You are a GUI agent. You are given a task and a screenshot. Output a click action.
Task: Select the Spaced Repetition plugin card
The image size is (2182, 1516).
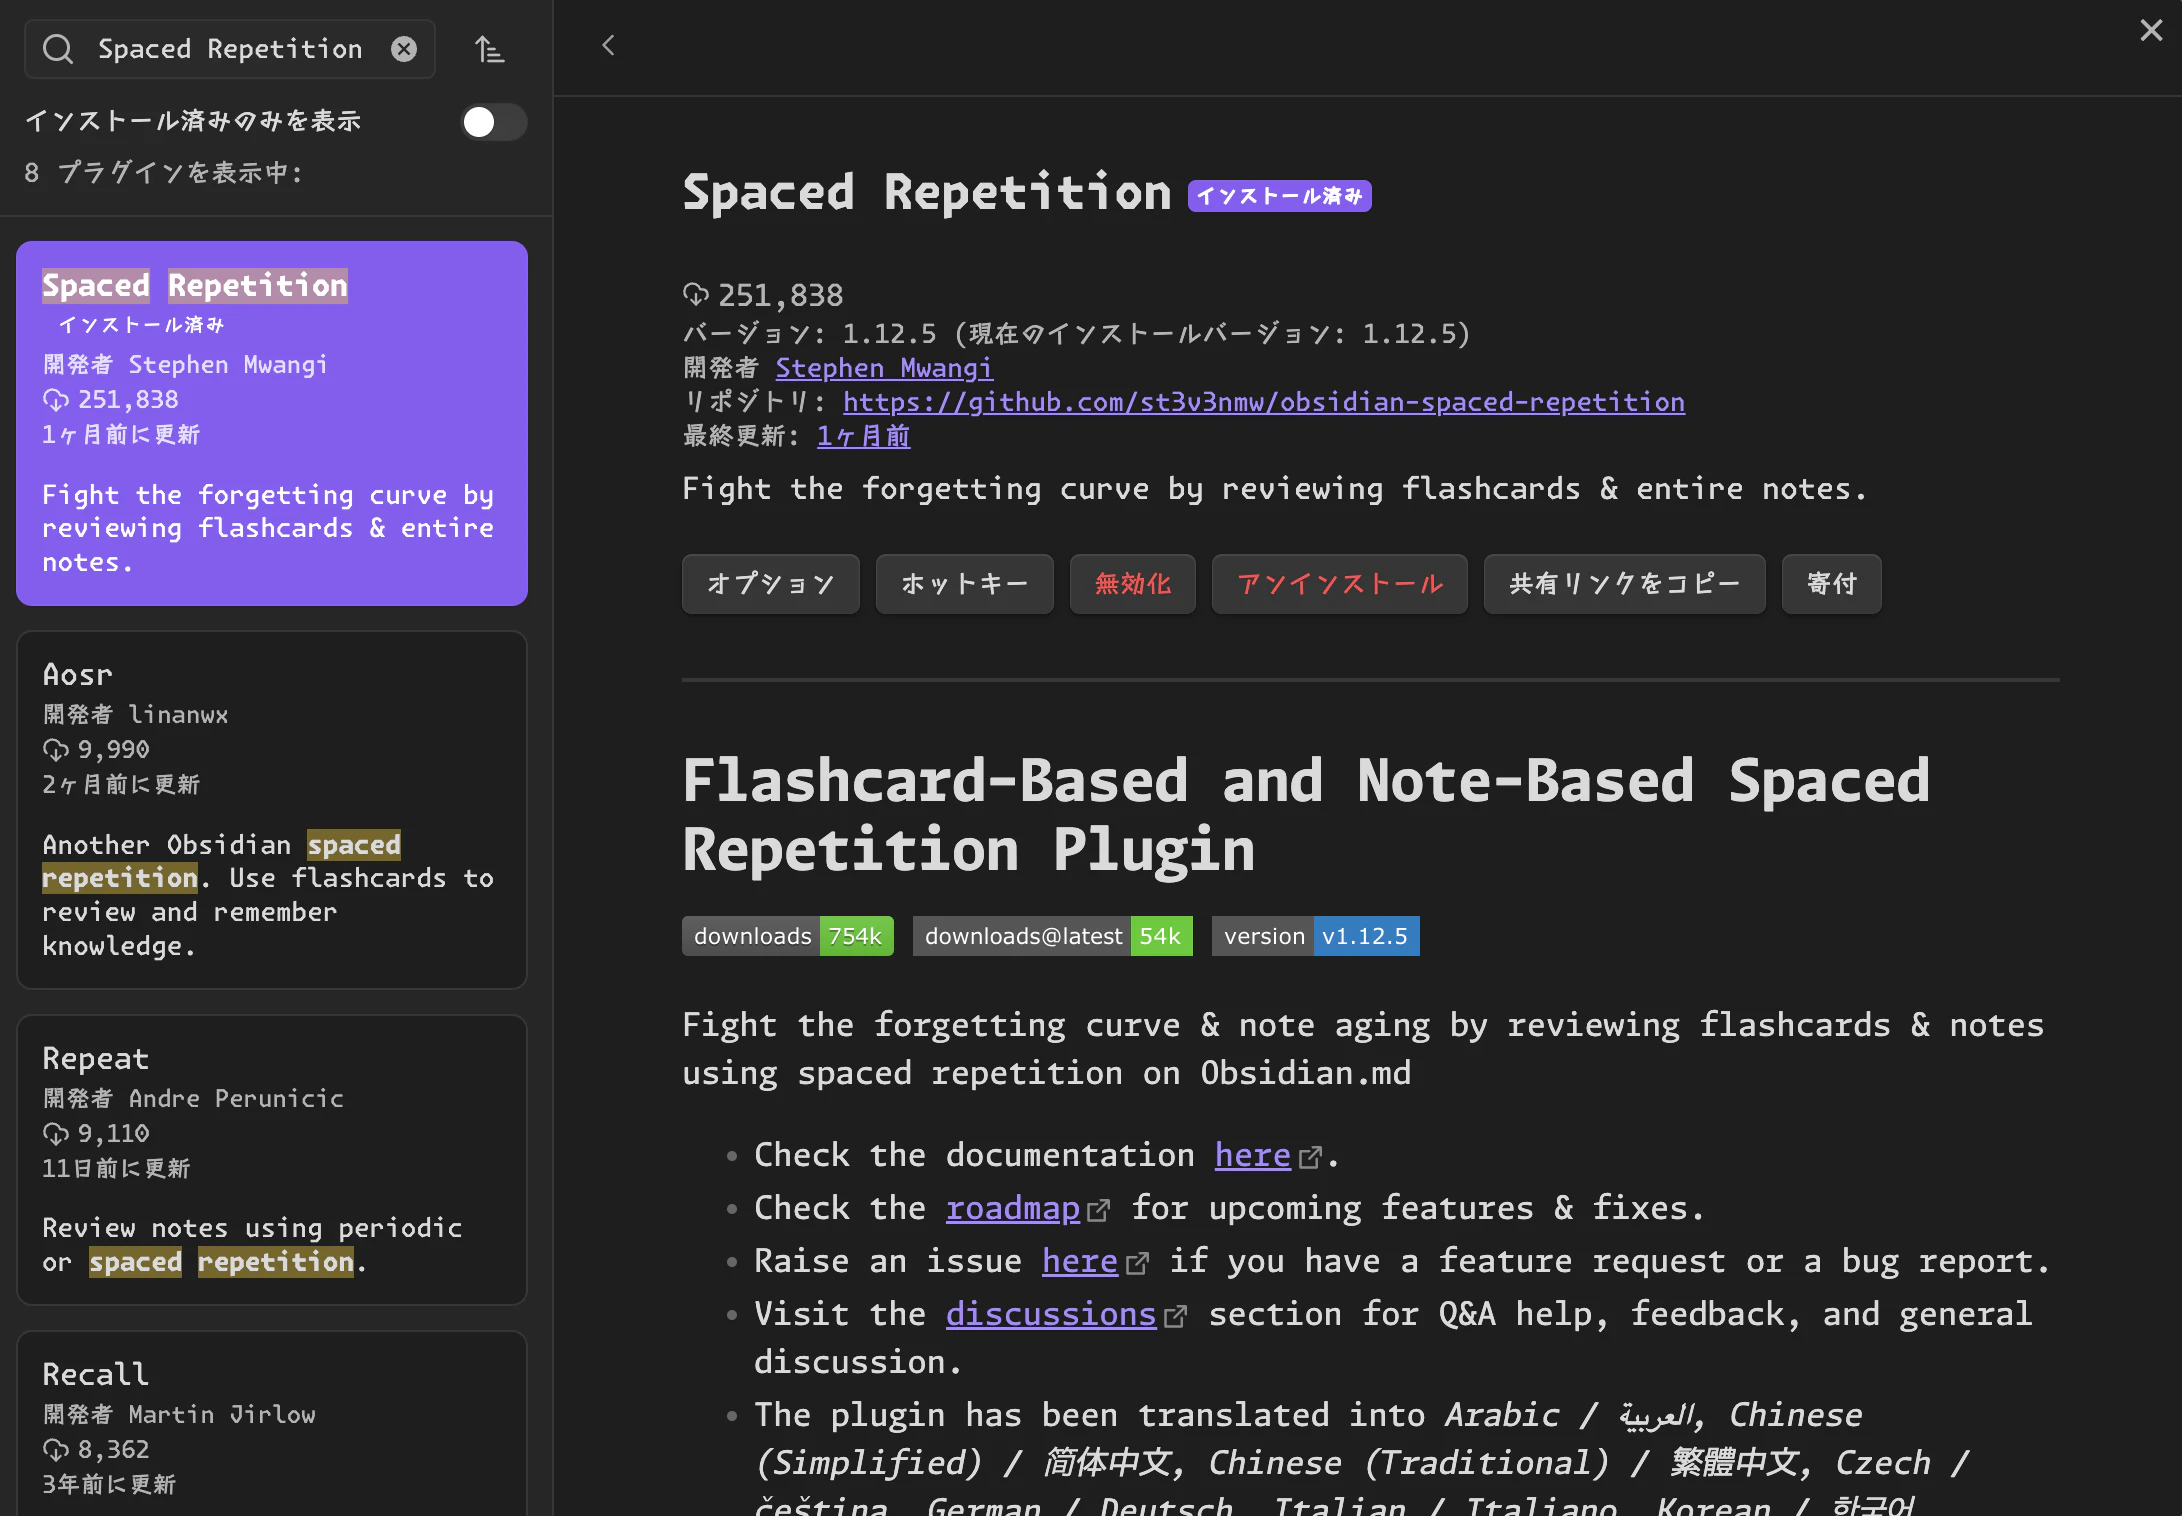click(x=272, y=423)
